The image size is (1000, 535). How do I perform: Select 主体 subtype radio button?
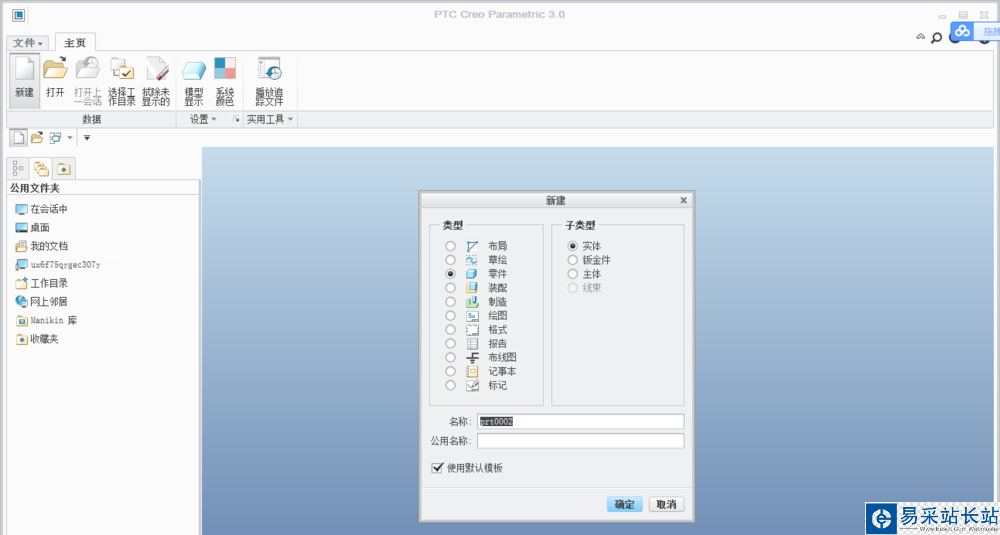pyautogui.click(x=572, y=274)
